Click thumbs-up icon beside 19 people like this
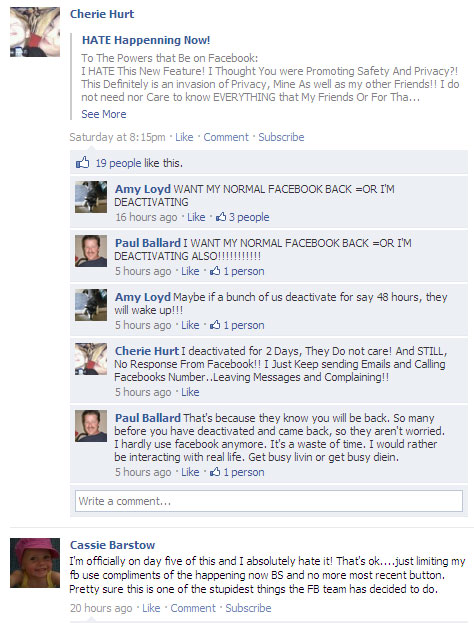This screenshot has width=474, height=623. pos(83,163)
